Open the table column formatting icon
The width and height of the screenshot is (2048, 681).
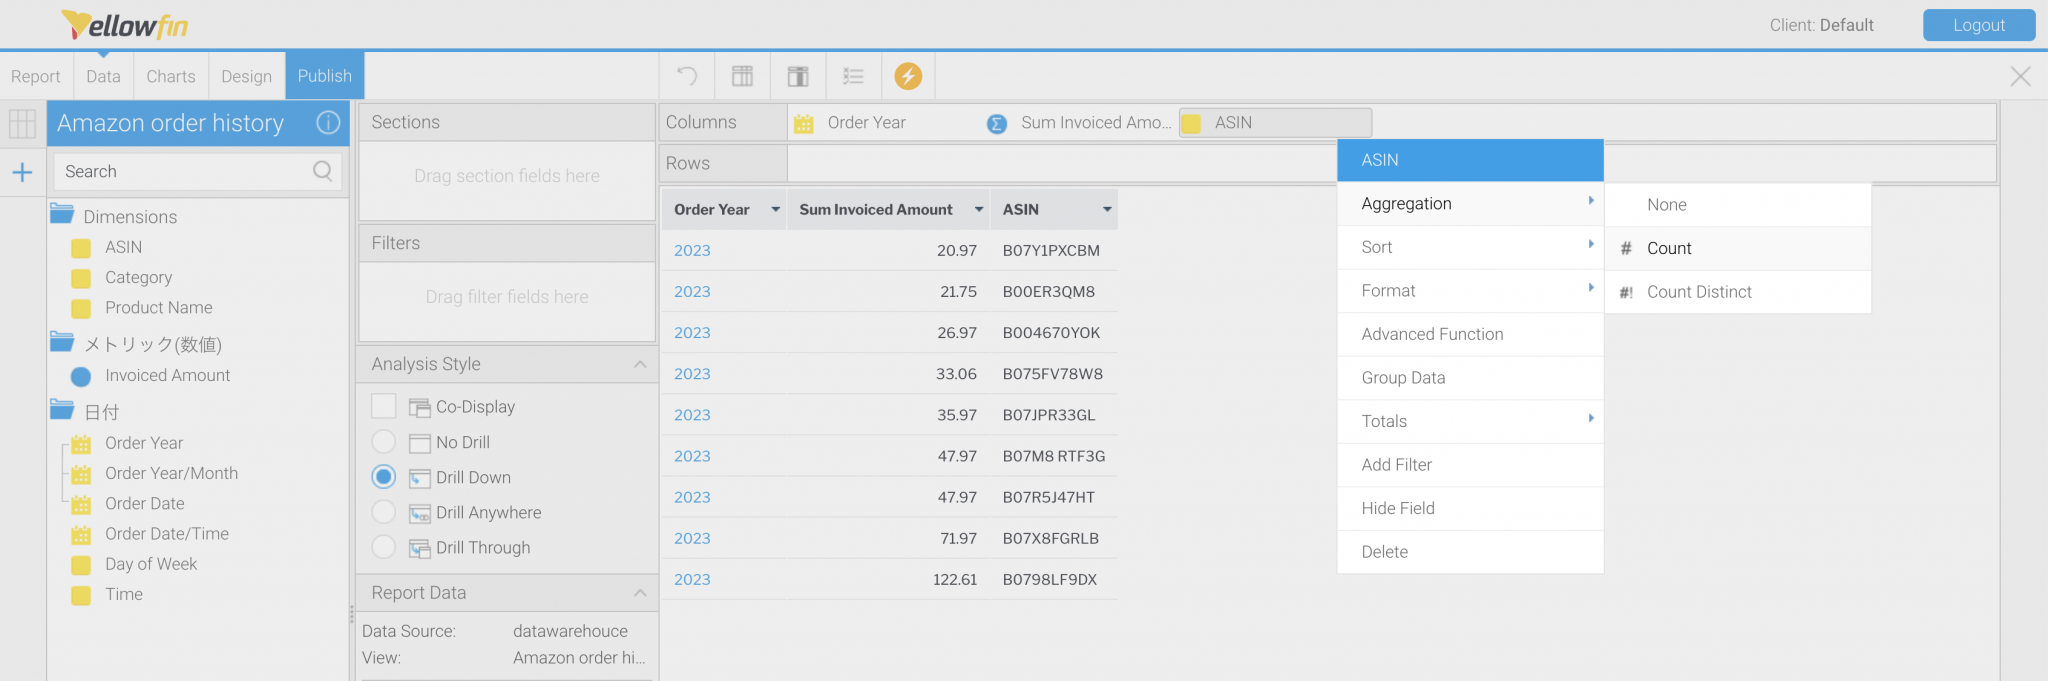point(742,76)
